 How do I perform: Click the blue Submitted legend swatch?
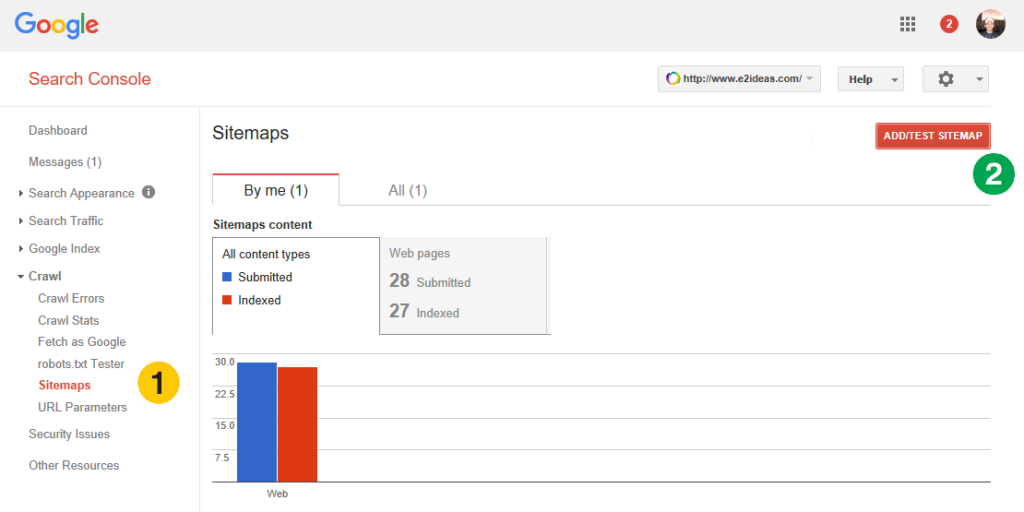[227, 277]
